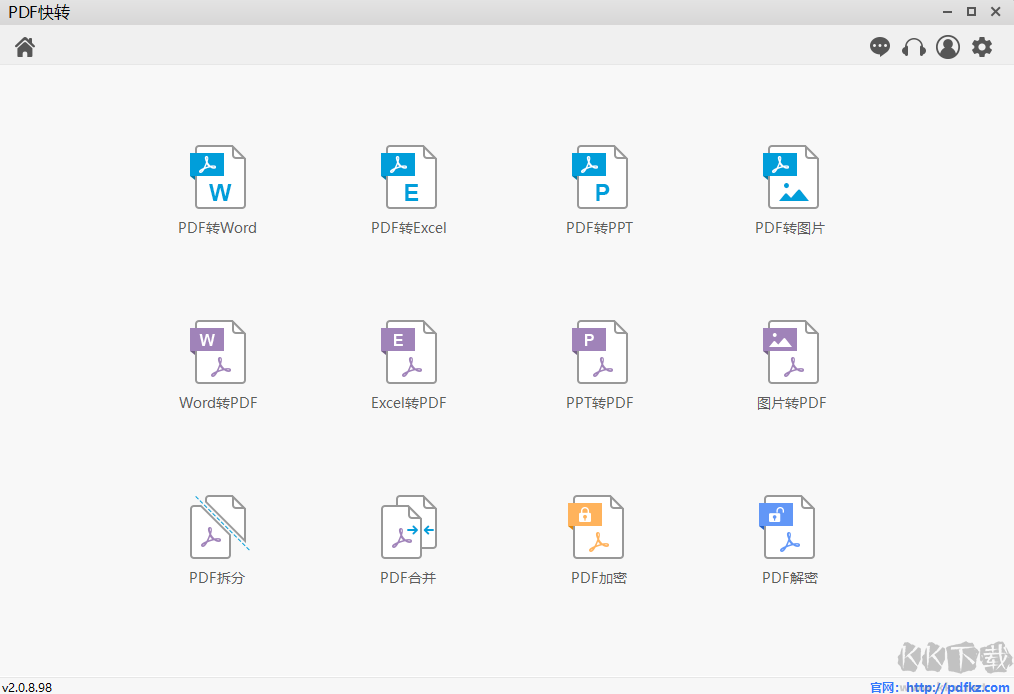Visit the official site http://pdfkz.com link
This screenshot has width=1014, height=694.
957,687
